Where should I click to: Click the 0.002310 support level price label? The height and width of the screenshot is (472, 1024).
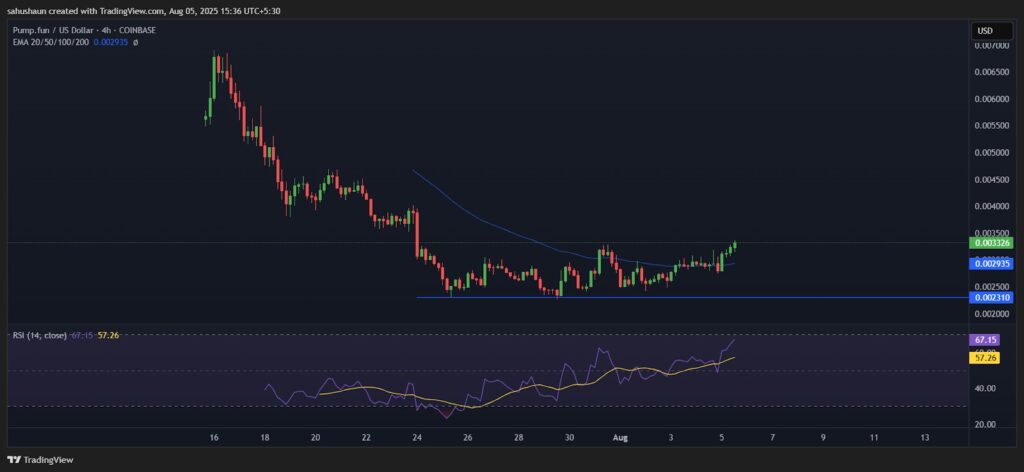990,297
